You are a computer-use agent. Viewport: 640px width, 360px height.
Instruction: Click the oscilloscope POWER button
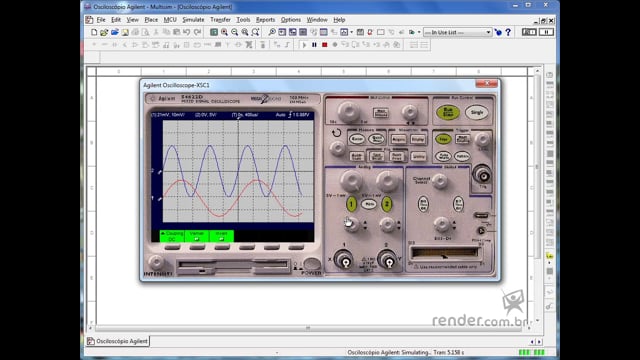coord(312,263)
